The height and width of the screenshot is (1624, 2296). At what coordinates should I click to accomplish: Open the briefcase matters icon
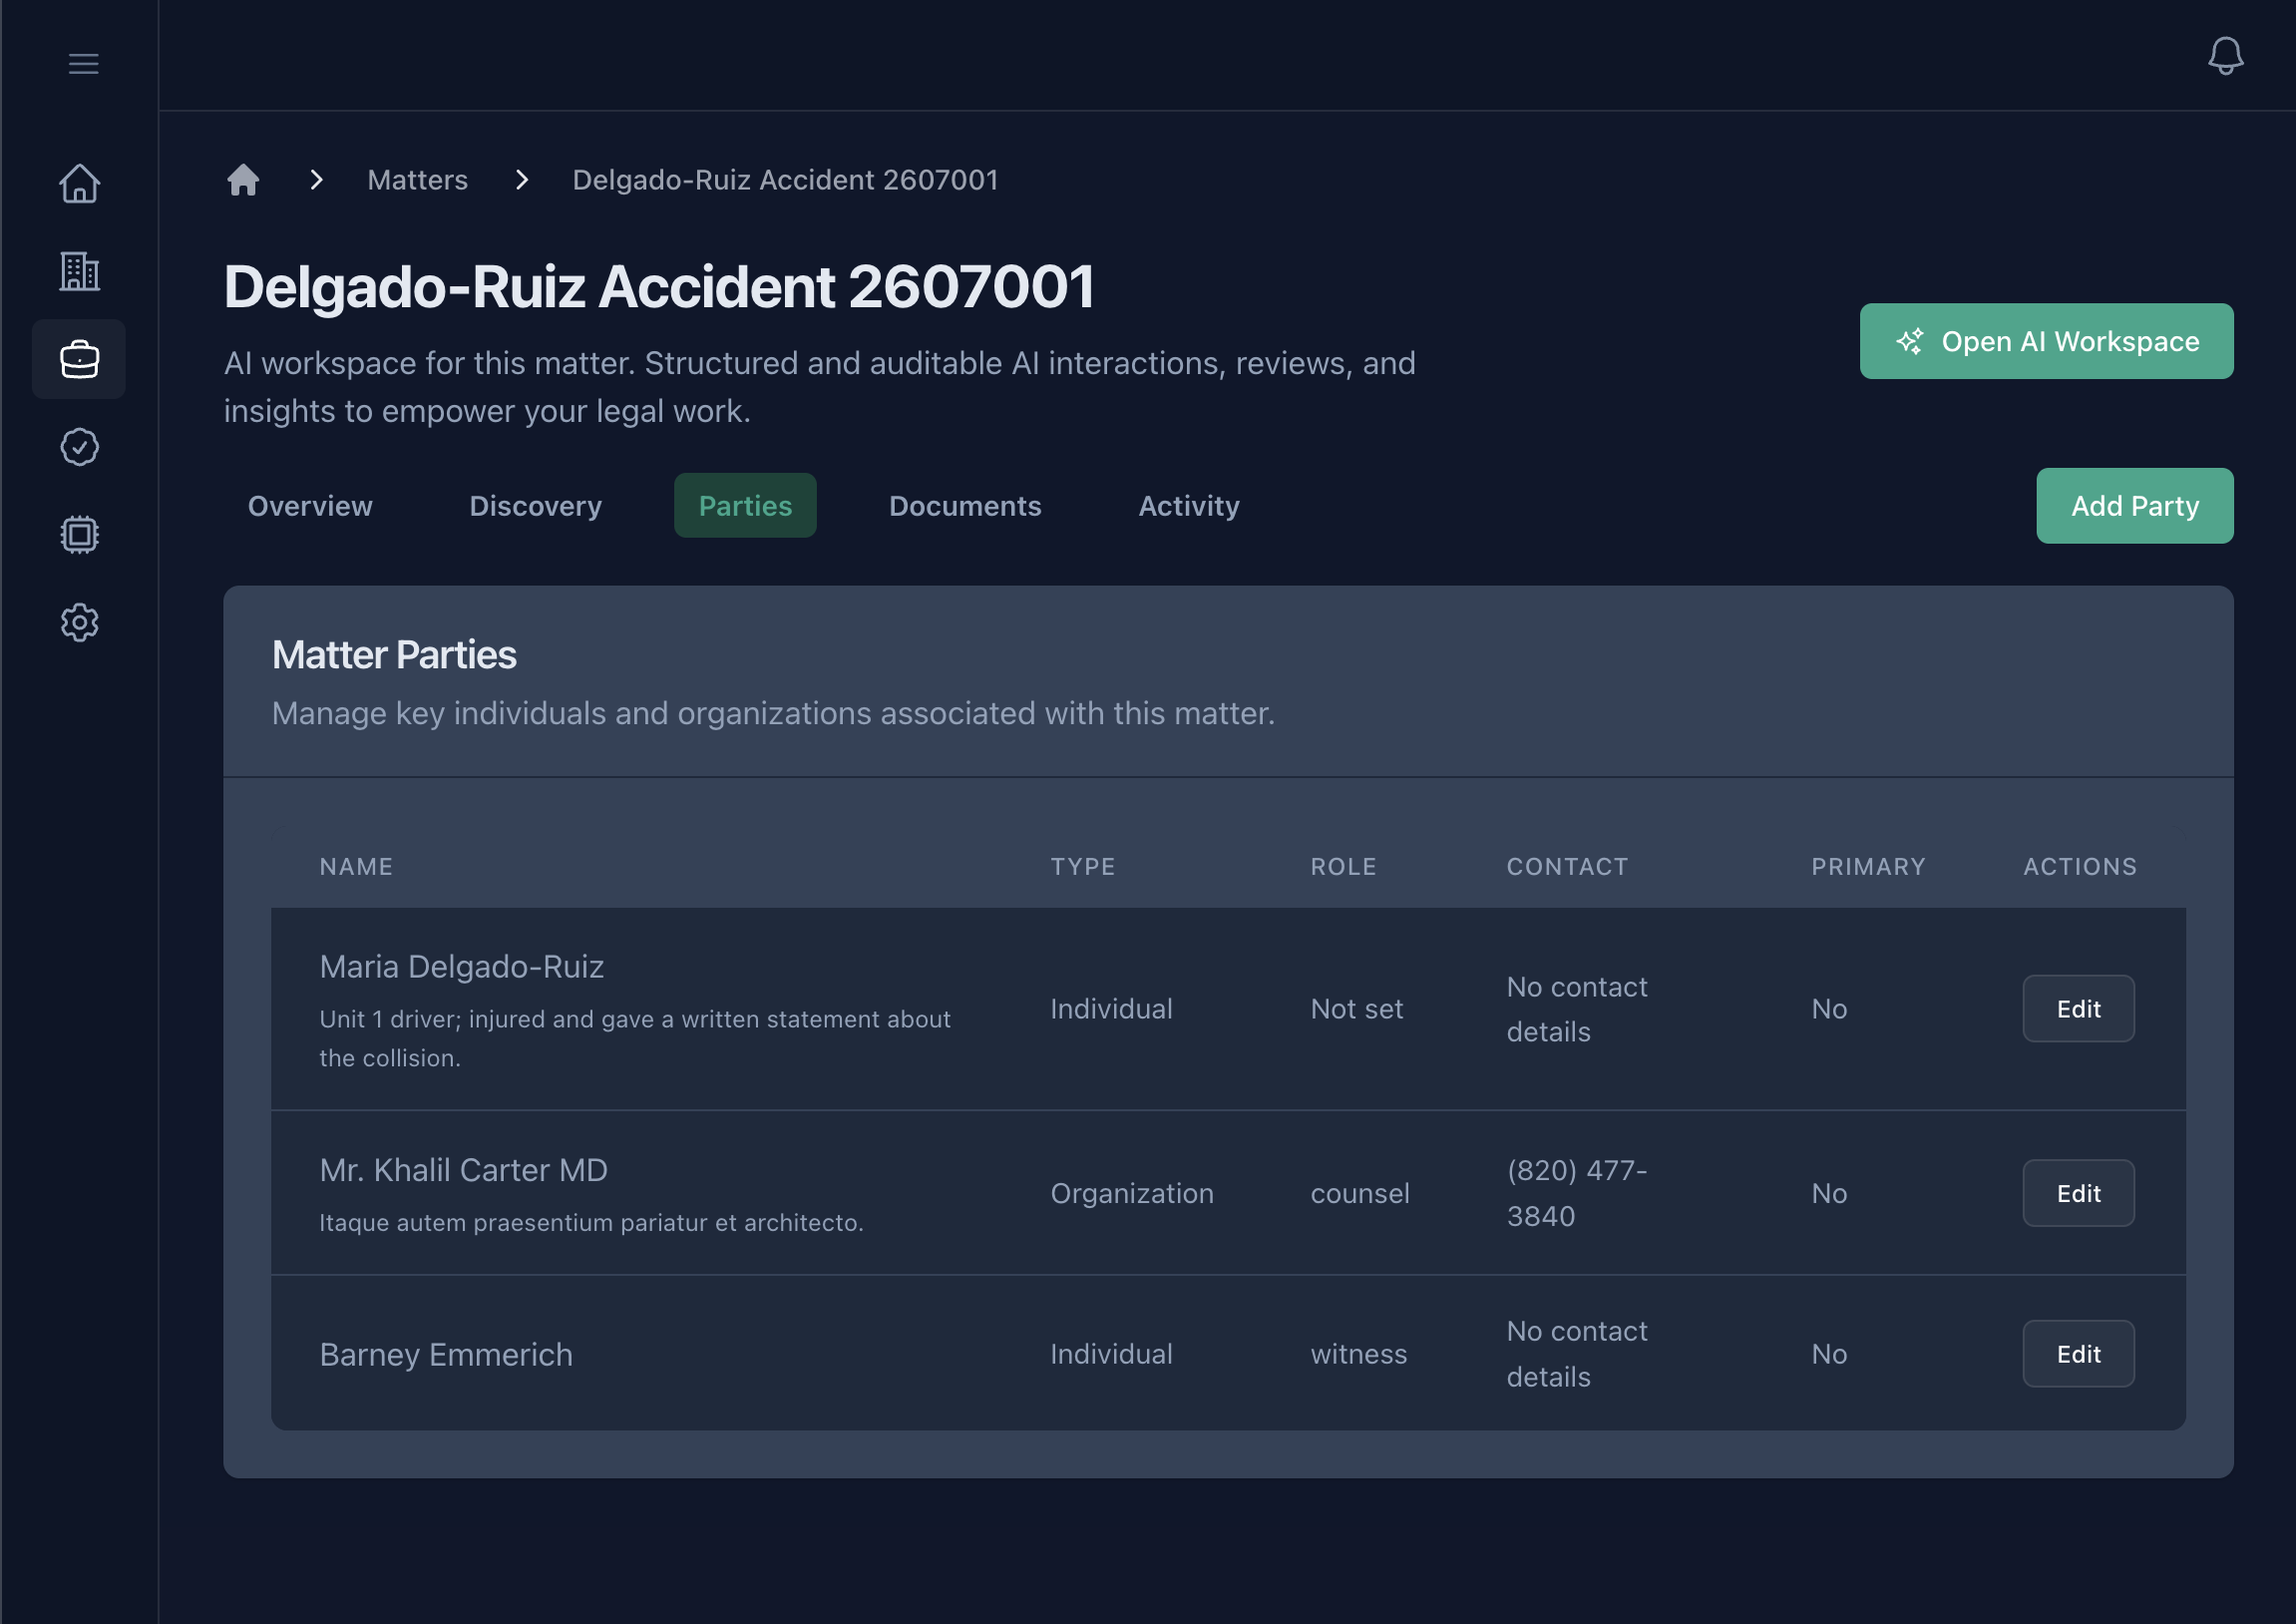click(79, 359)
